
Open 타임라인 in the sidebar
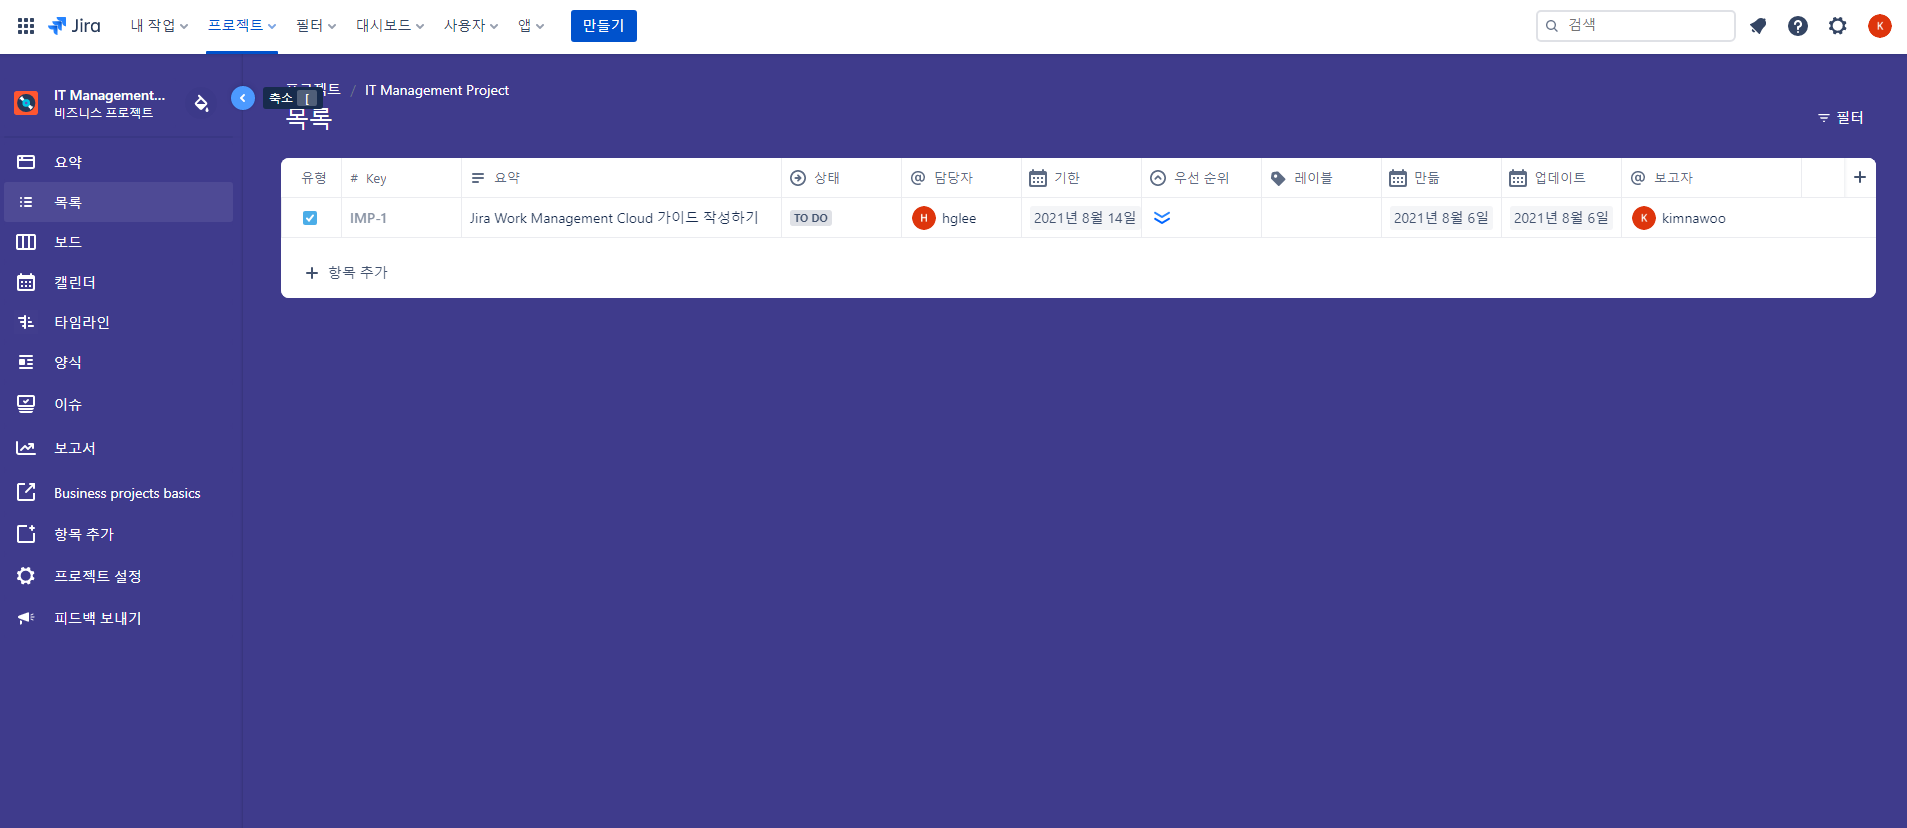tap(119, 322)
